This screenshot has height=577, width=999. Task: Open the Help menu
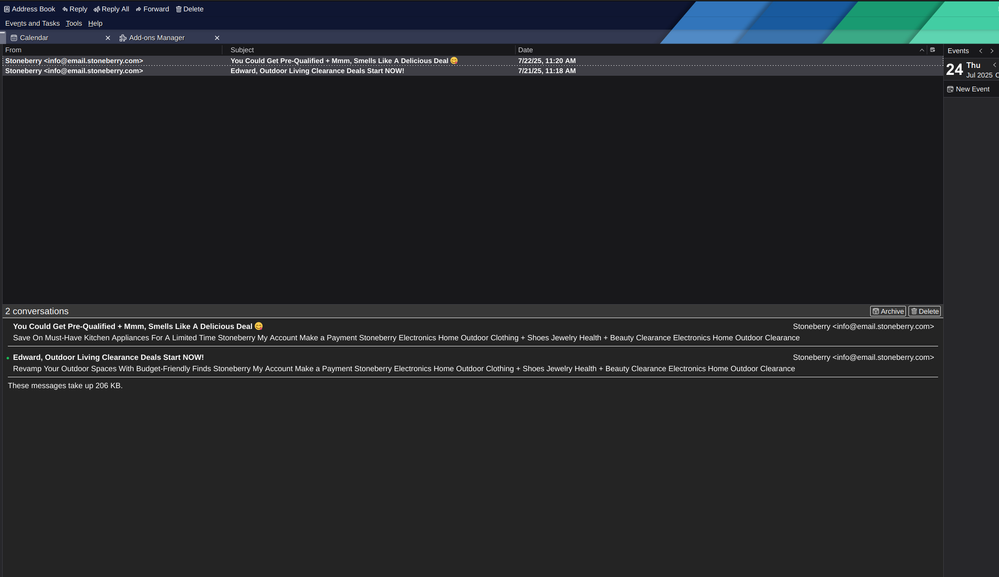pos(95,23)
